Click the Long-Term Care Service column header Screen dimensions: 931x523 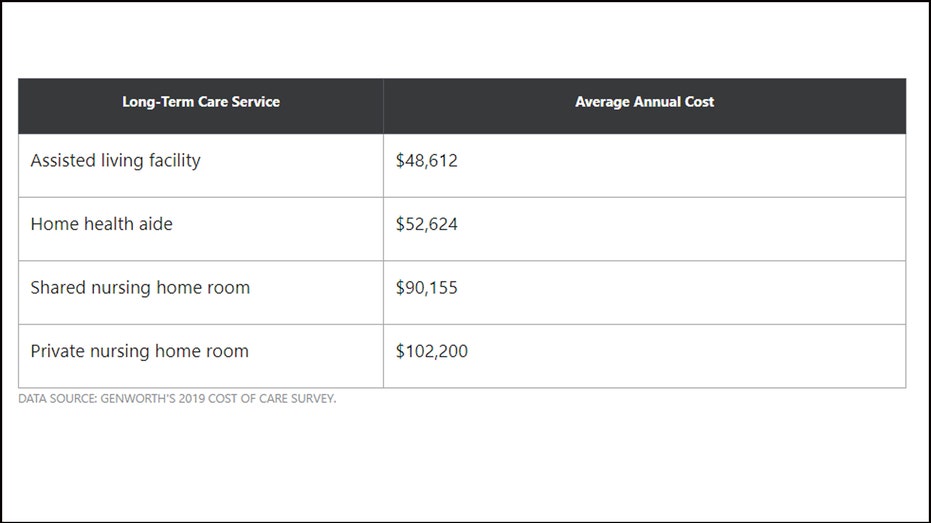click(x=201, y=106)
